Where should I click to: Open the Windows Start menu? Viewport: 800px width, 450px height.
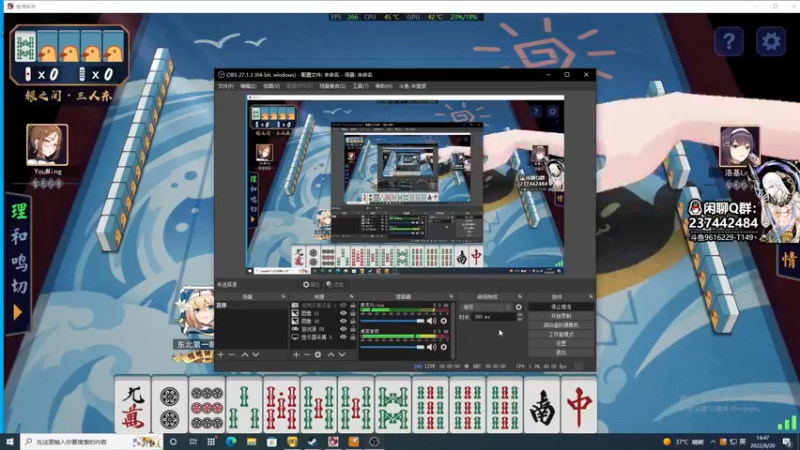(x=10, y=442)
